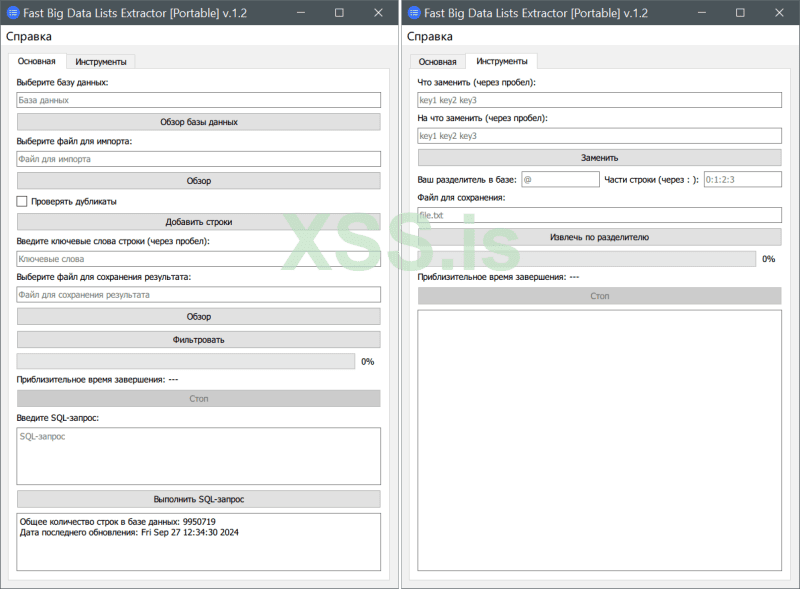Click Приблизительное время завершения label in right window

498,277
